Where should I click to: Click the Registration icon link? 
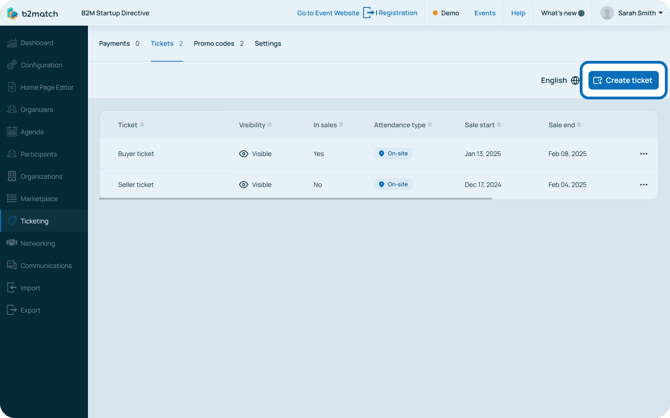point(369,13)
